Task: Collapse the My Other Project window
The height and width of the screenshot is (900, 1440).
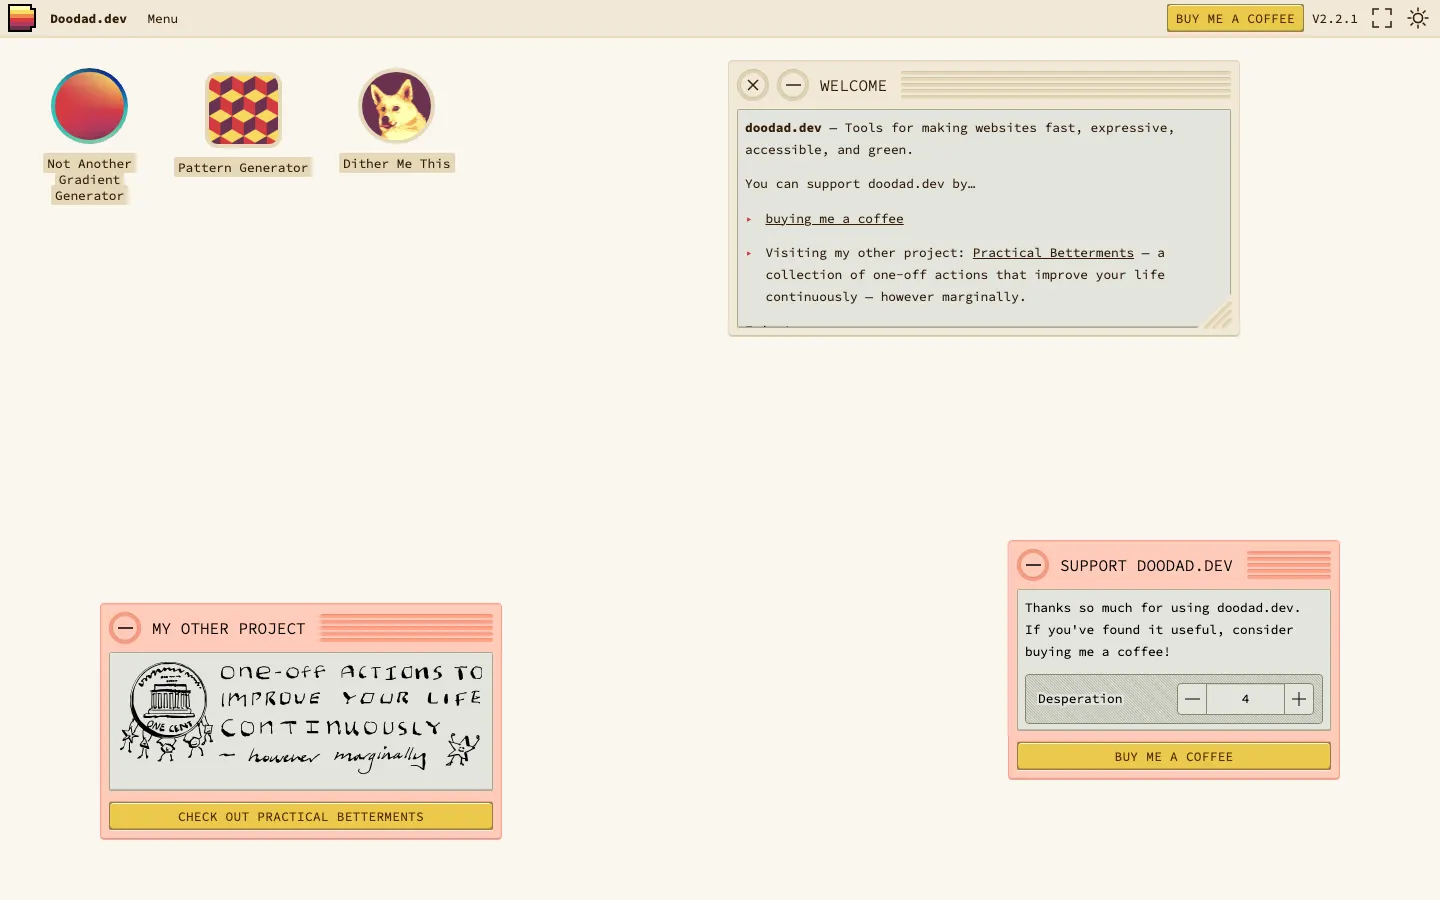Action: (125, 629)
